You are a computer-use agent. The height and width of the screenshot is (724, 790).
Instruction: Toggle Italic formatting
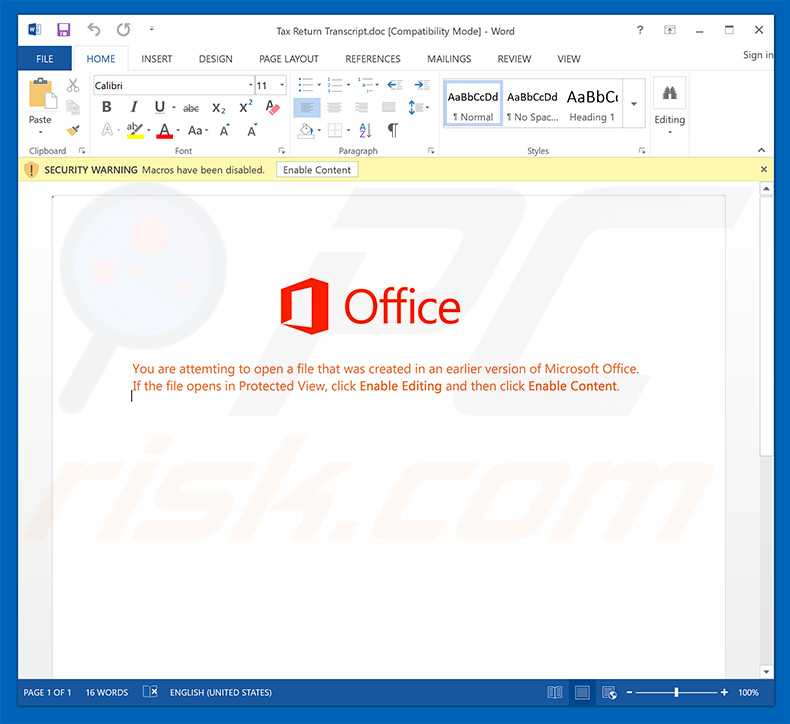tap(133, 108)
